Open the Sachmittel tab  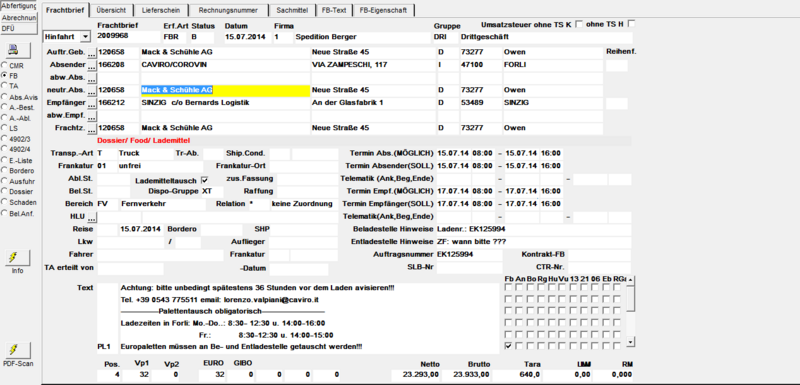[x=292, y=10]
